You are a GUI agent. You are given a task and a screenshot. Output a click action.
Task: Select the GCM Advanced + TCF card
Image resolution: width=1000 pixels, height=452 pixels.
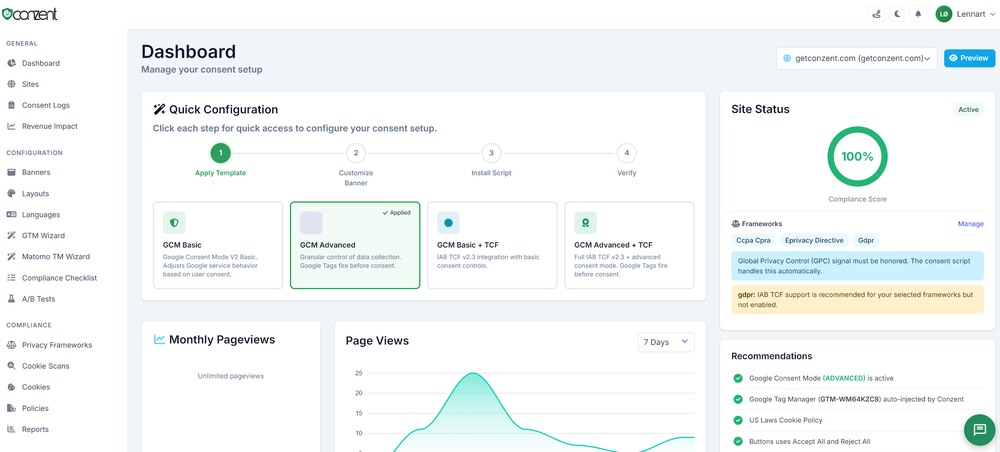pyautogui.click(x=629, y=245)
